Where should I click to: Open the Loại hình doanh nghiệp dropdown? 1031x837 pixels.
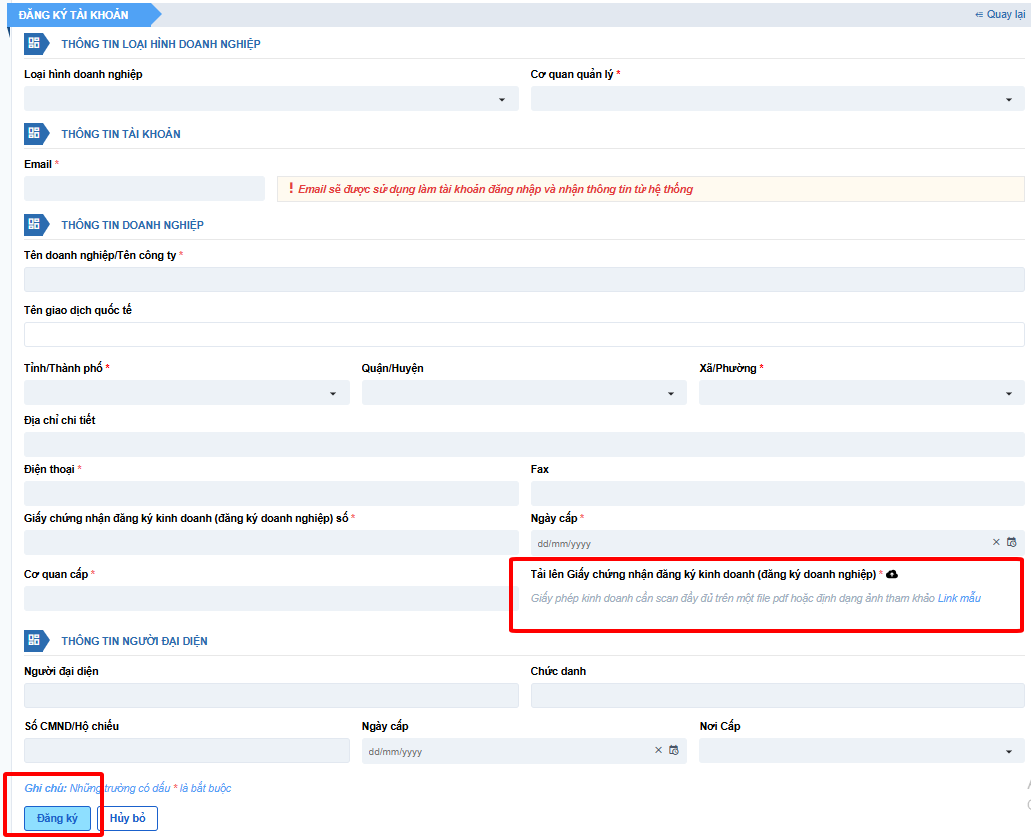(271, 99)
